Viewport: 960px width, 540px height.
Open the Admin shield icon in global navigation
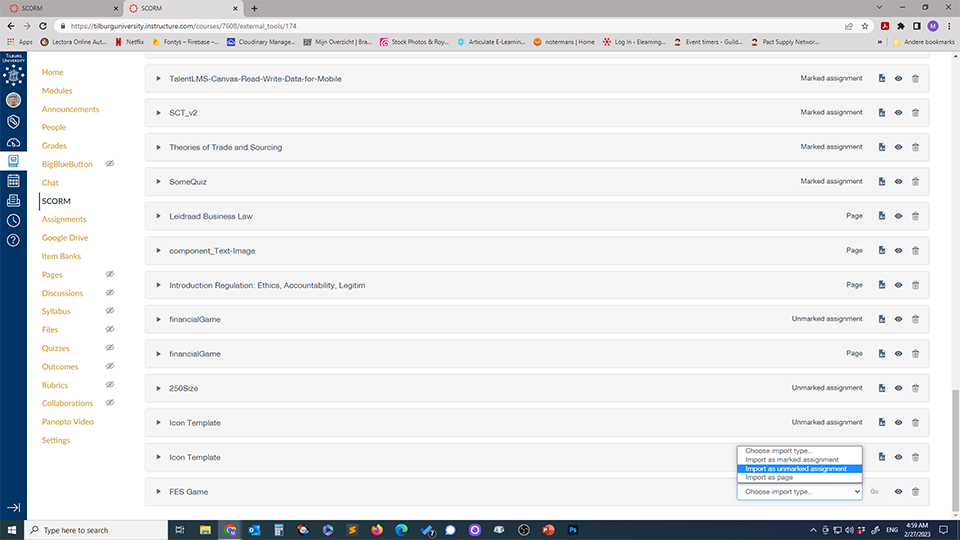[13, 121]
